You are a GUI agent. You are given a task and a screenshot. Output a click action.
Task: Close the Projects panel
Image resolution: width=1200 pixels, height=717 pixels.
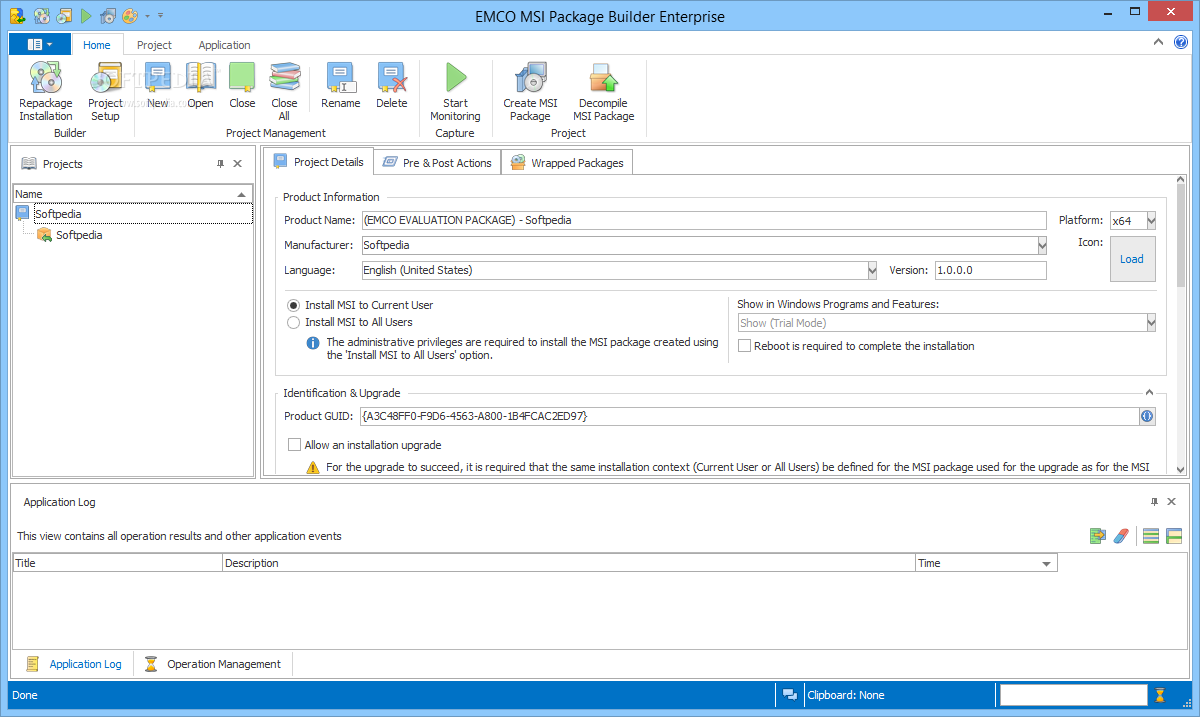238,164
